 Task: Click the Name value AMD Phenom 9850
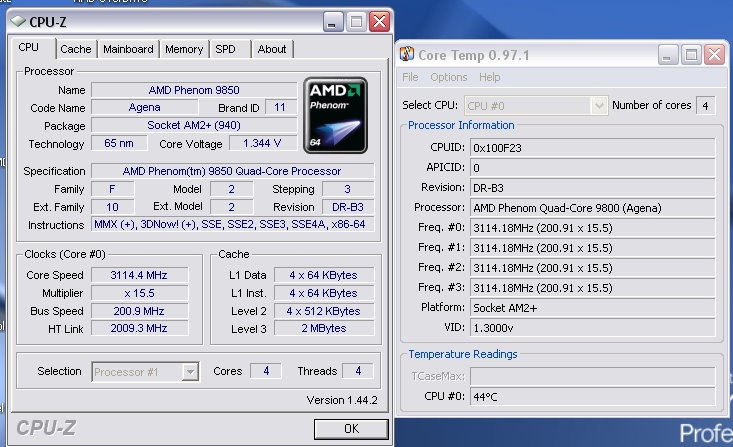pos(194,90)
